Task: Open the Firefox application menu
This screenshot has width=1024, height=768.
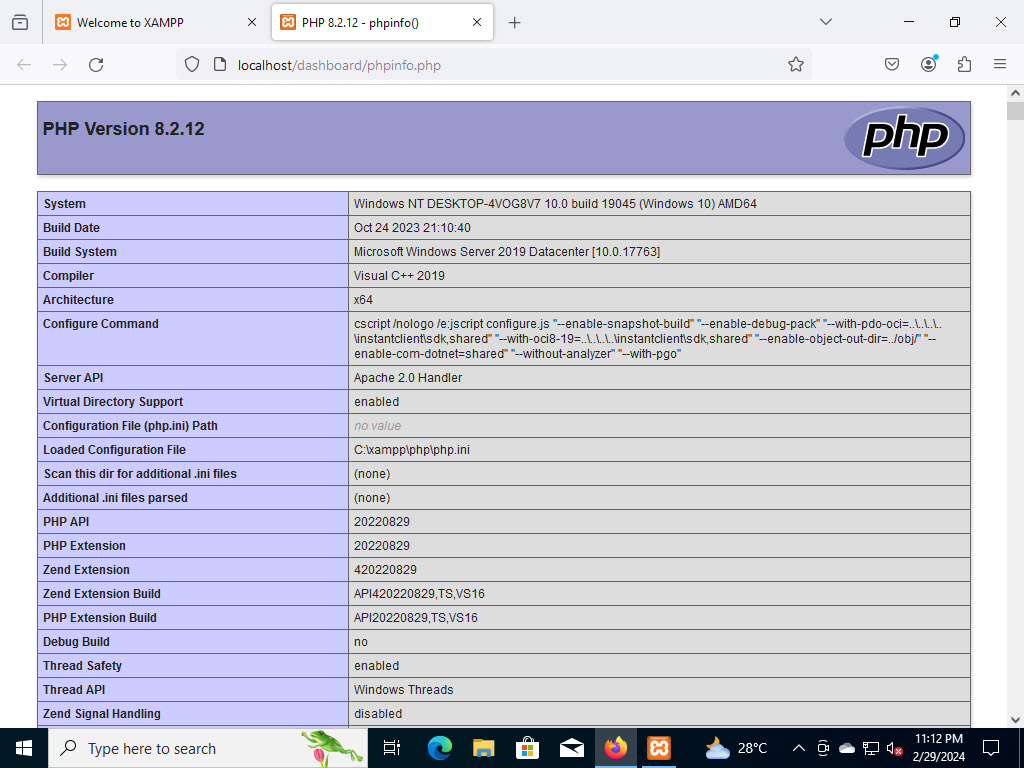Action: pyautogui.click(x=999, y=63)
